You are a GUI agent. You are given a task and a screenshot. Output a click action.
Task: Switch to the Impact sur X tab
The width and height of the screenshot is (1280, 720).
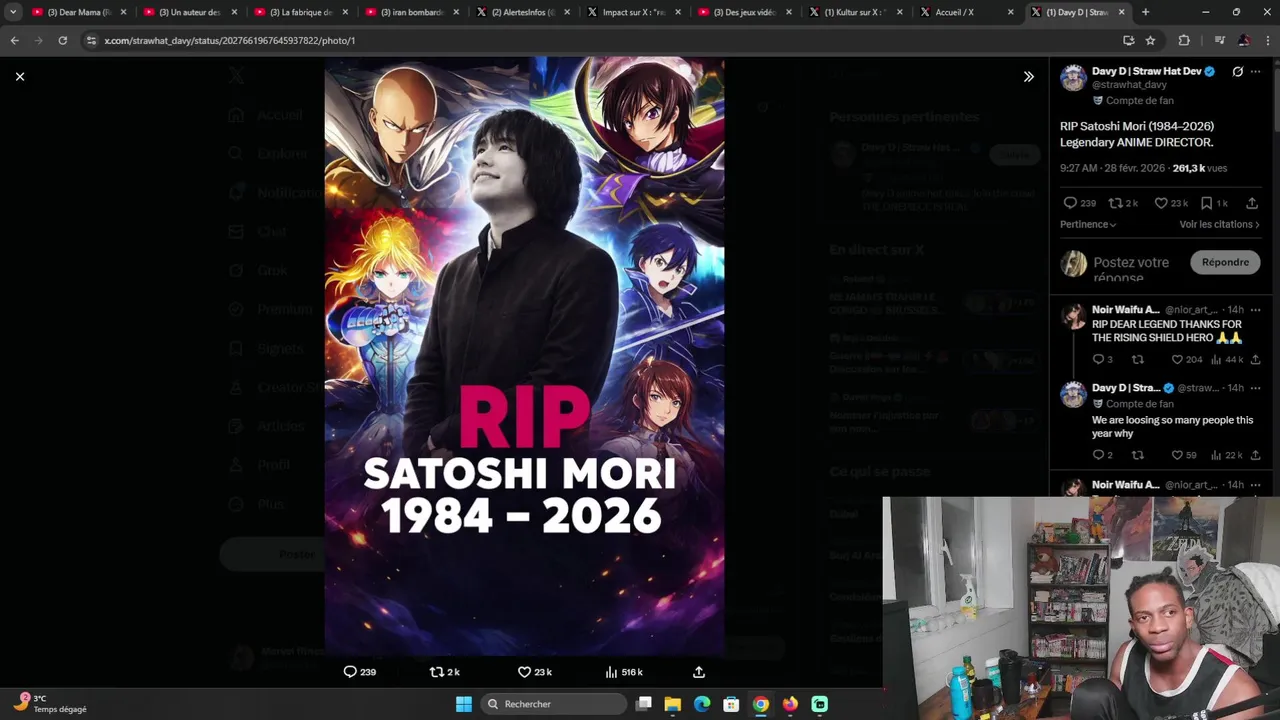click(x=633, y=12)
